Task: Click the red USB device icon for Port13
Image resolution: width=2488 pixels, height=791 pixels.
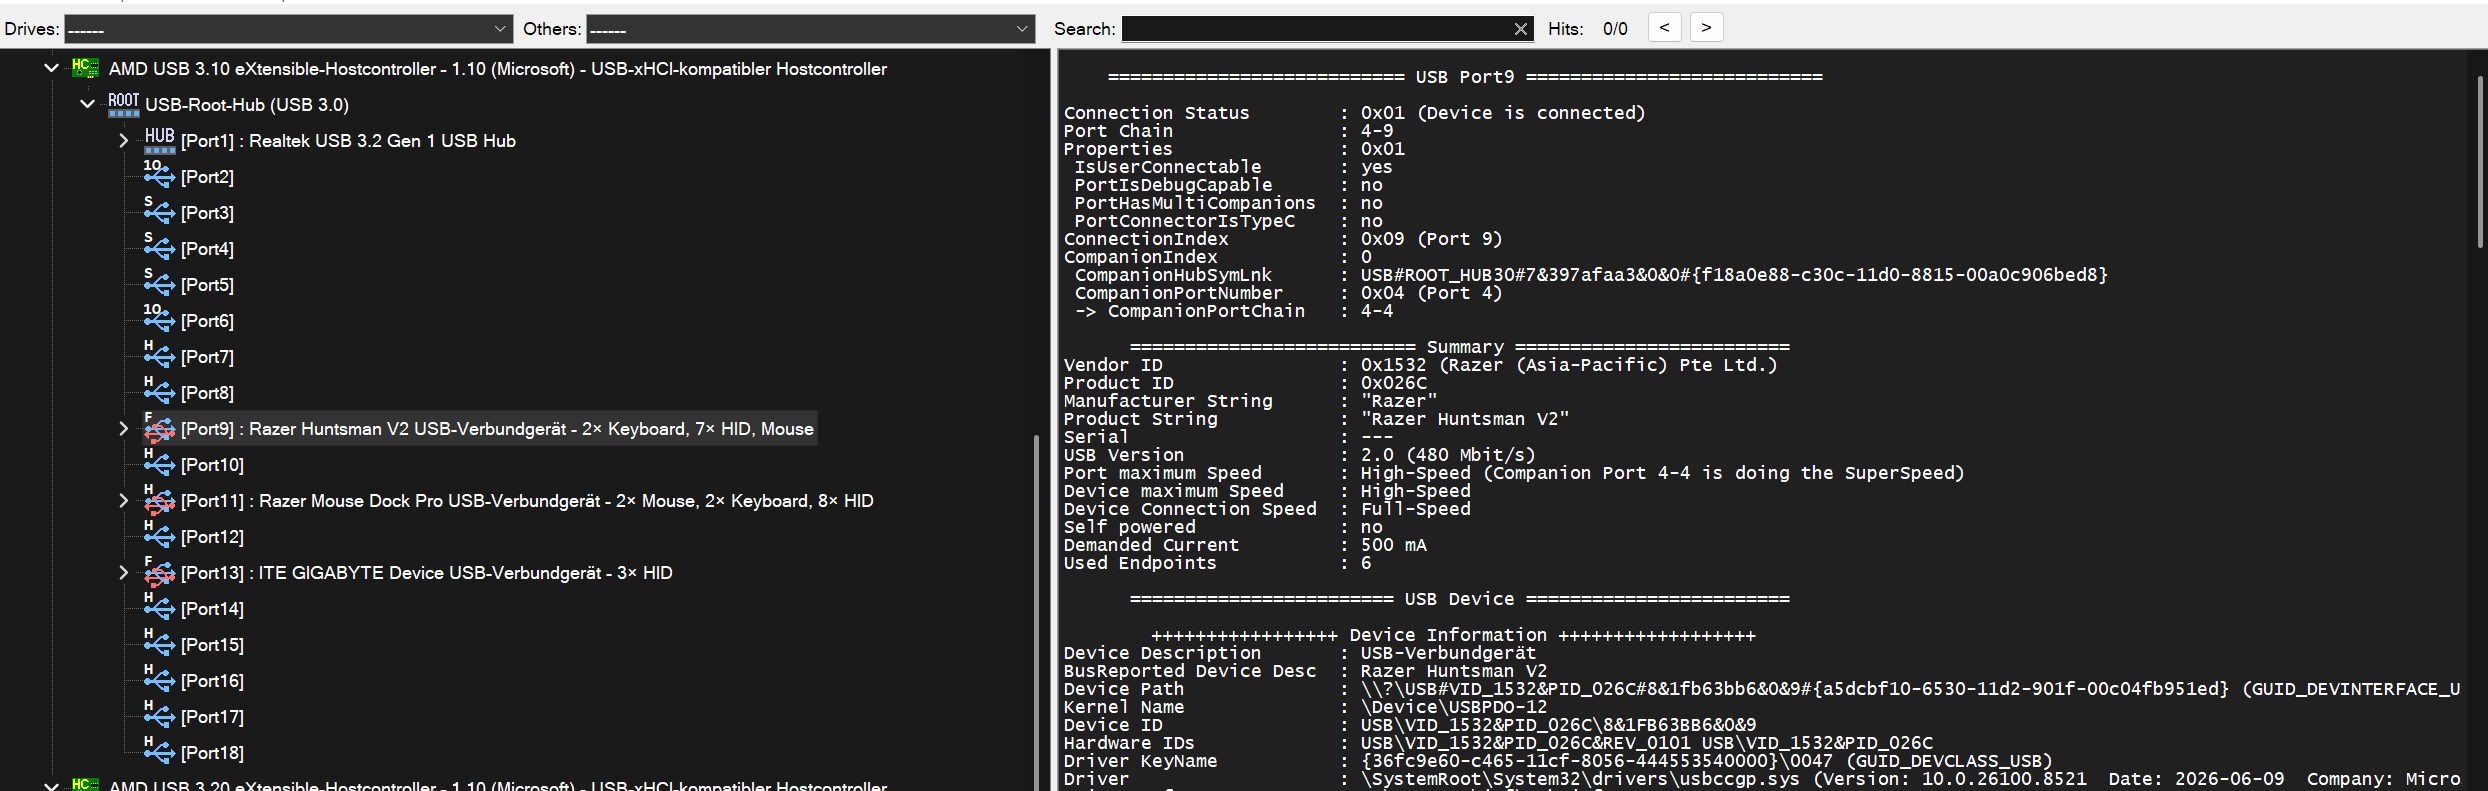Action: tap(158, 572)
